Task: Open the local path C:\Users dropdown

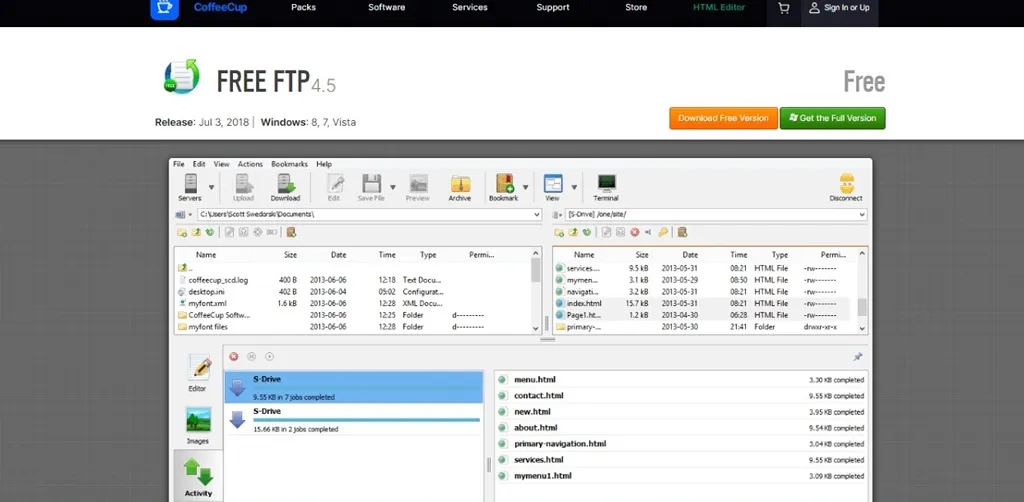Action: point(537,214)
